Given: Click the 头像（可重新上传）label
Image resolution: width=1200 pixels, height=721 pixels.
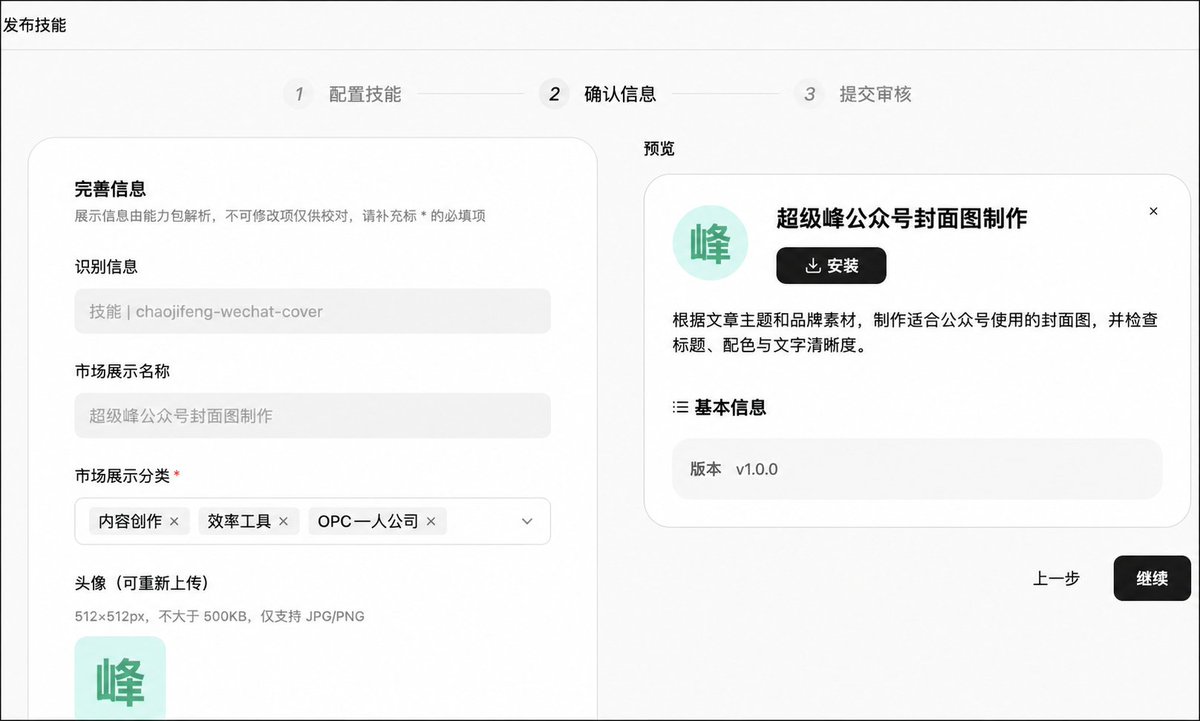Looking at the screenshot, I should coord(142,583).
